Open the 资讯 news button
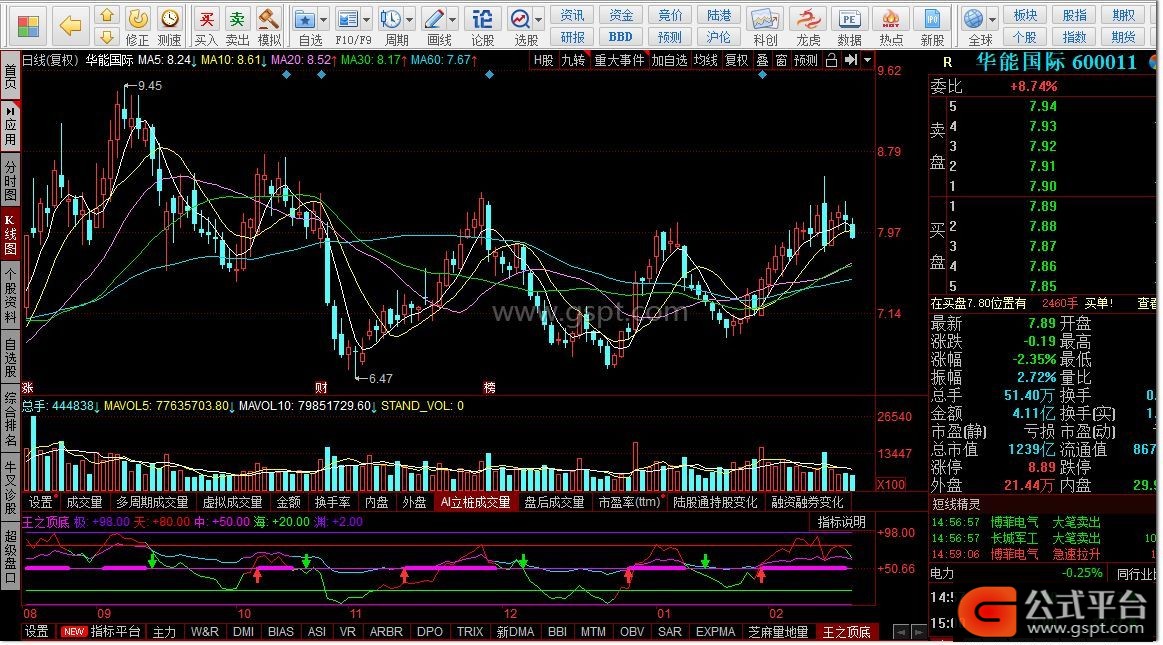 tap(573, 15)
